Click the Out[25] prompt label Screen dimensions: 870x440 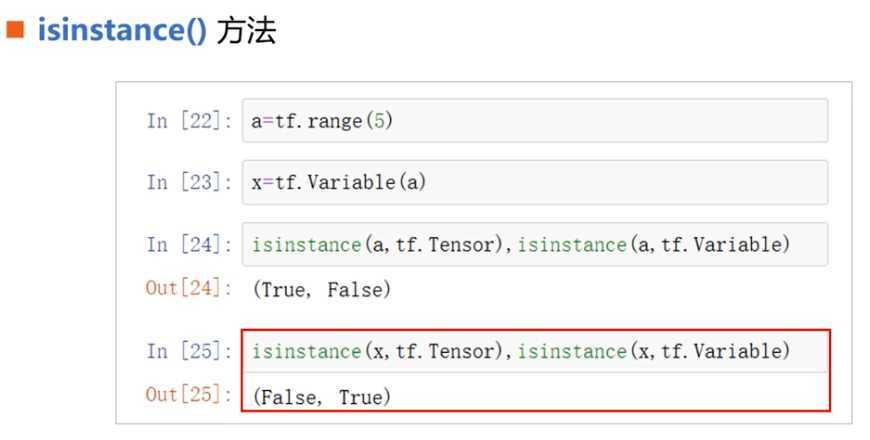189,395
